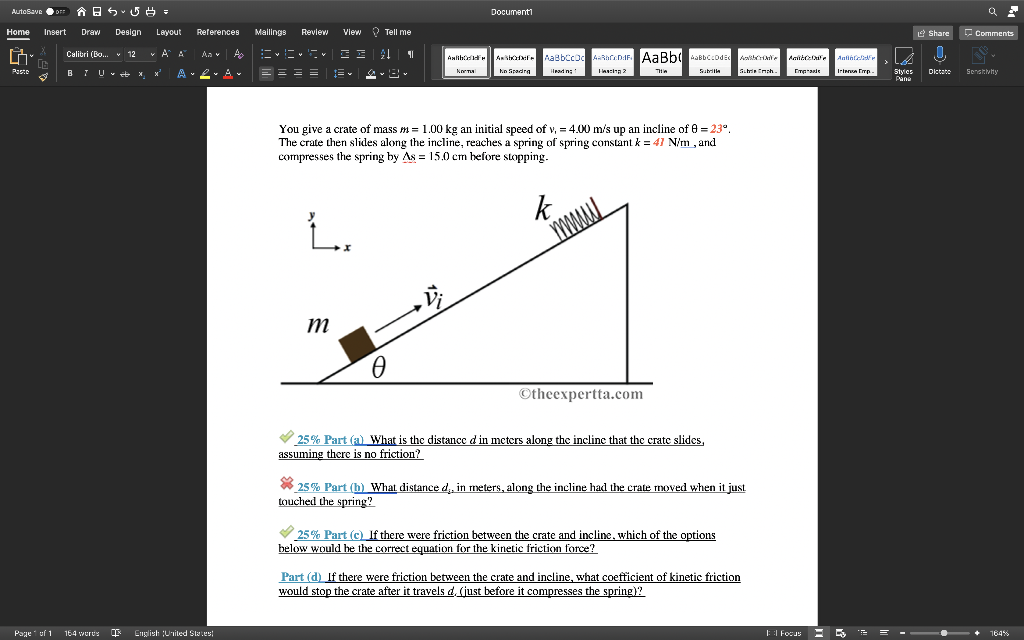Select the Format Painter tool
This screenshot has height=640, width=1024.
43,77
